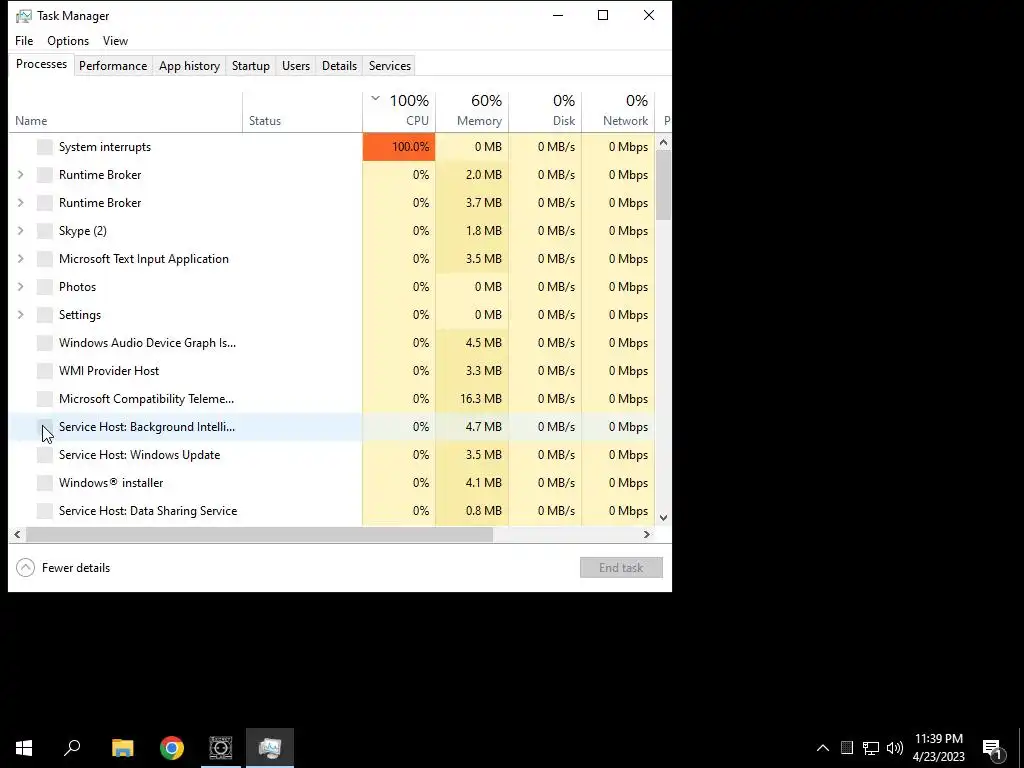Open the Windows Start menu
The image size is (1024, 768).
(24, 748)
